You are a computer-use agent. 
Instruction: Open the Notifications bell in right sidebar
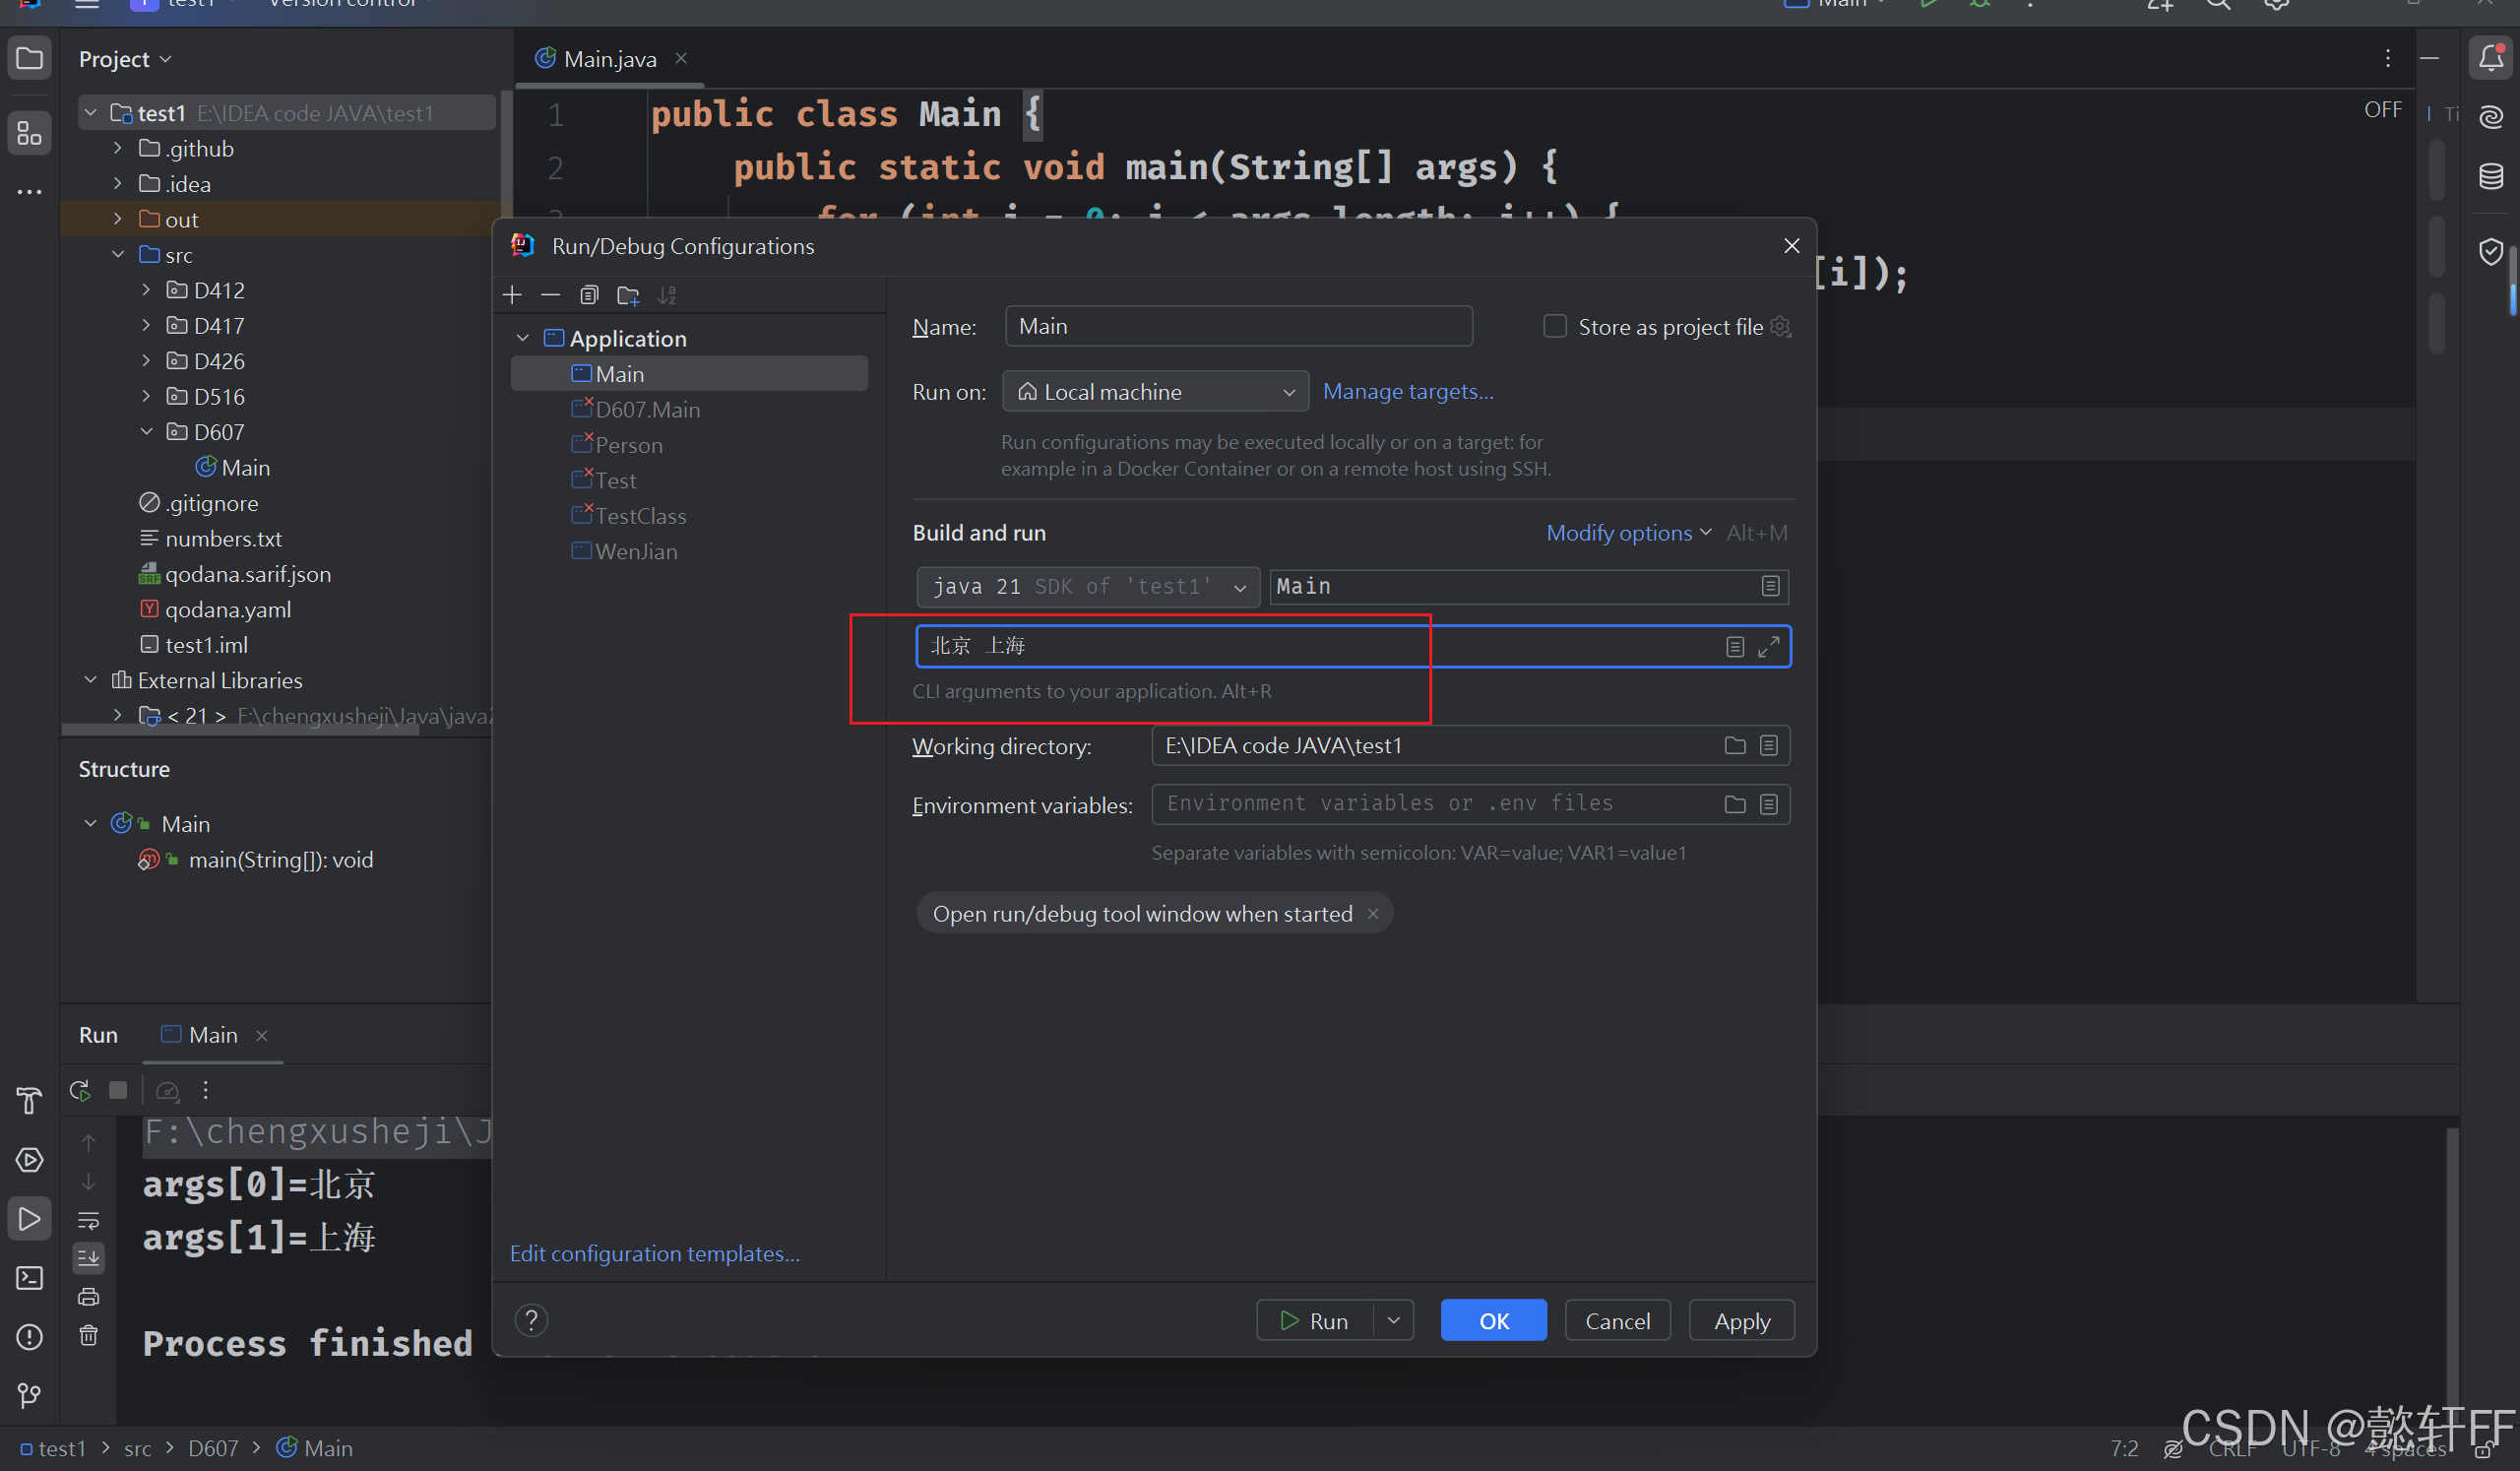click(x=2490, y=59)
